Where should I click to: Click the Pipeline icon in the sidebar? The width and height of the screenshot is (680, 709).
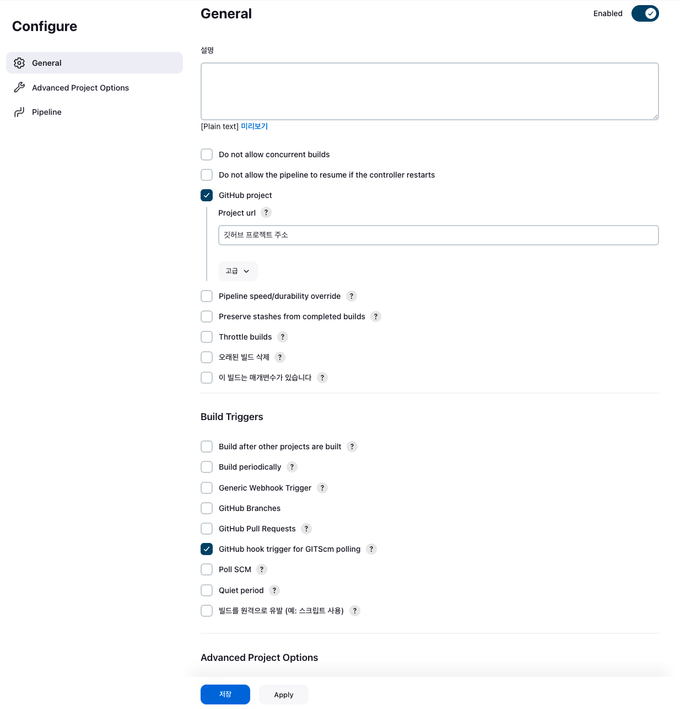pyautogui.click(x=19, y=112)
